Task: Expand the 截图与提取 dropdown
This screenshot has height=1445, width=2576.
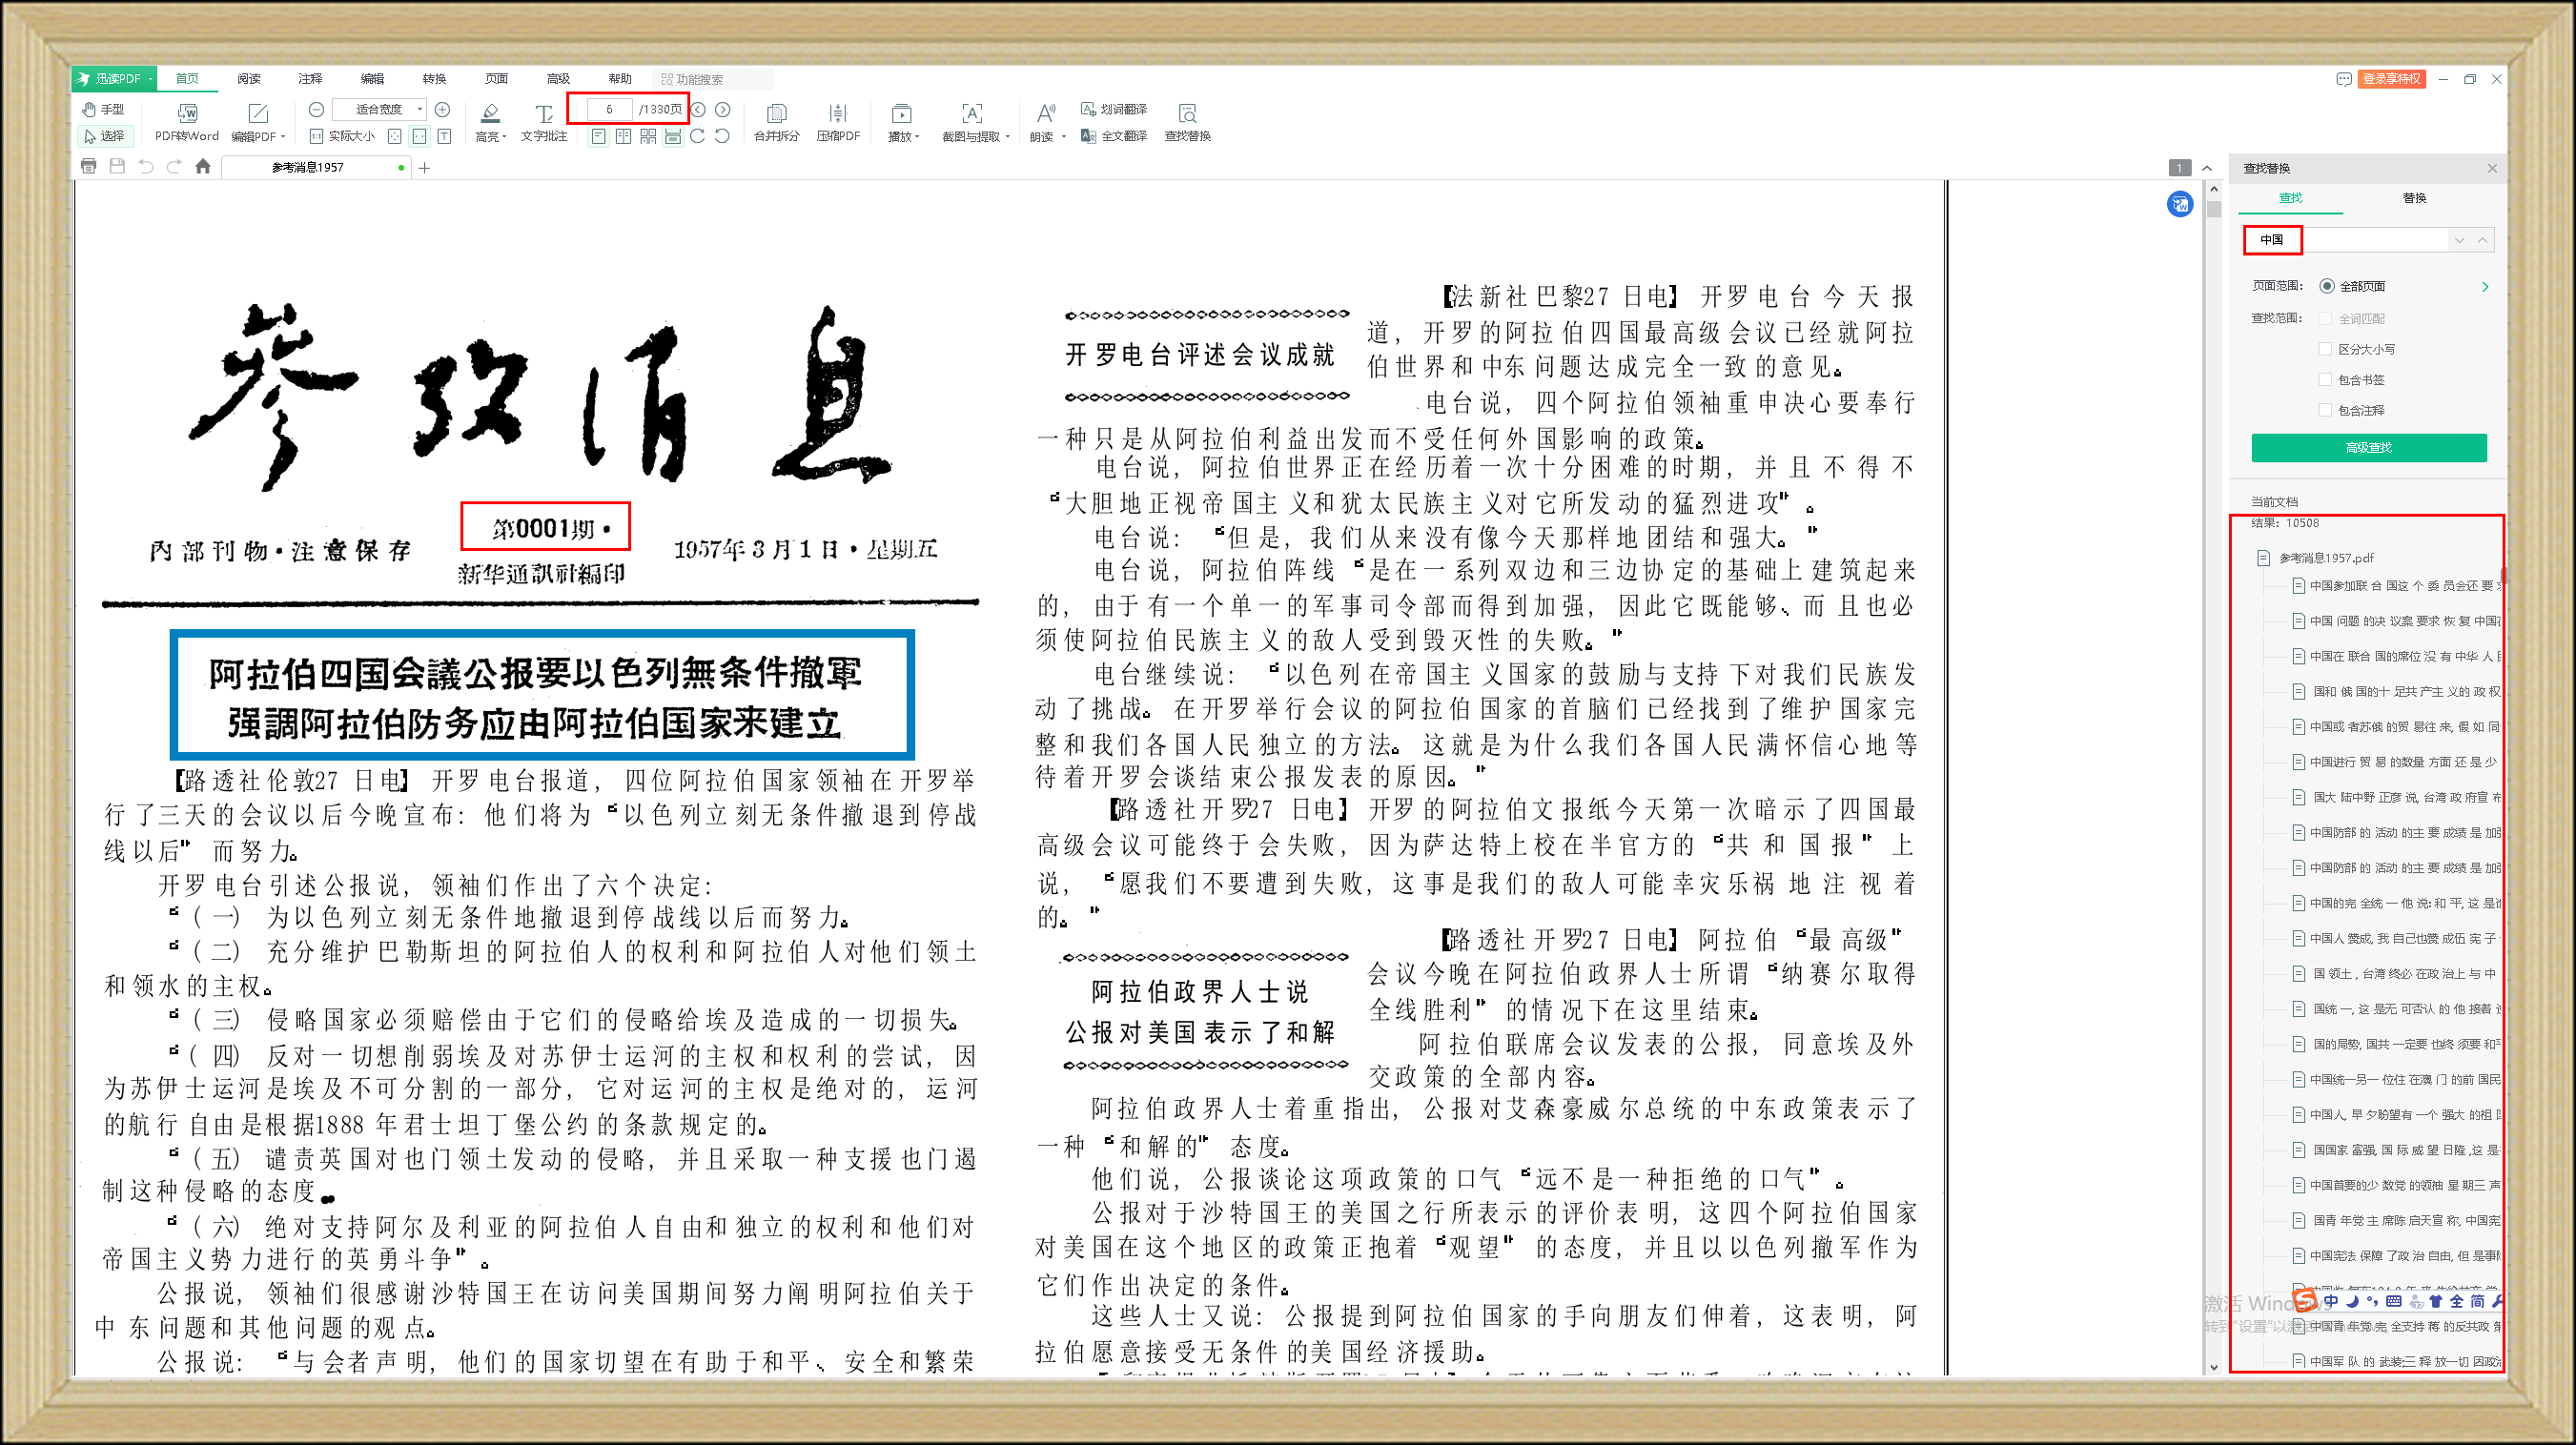Action: 1008,137
